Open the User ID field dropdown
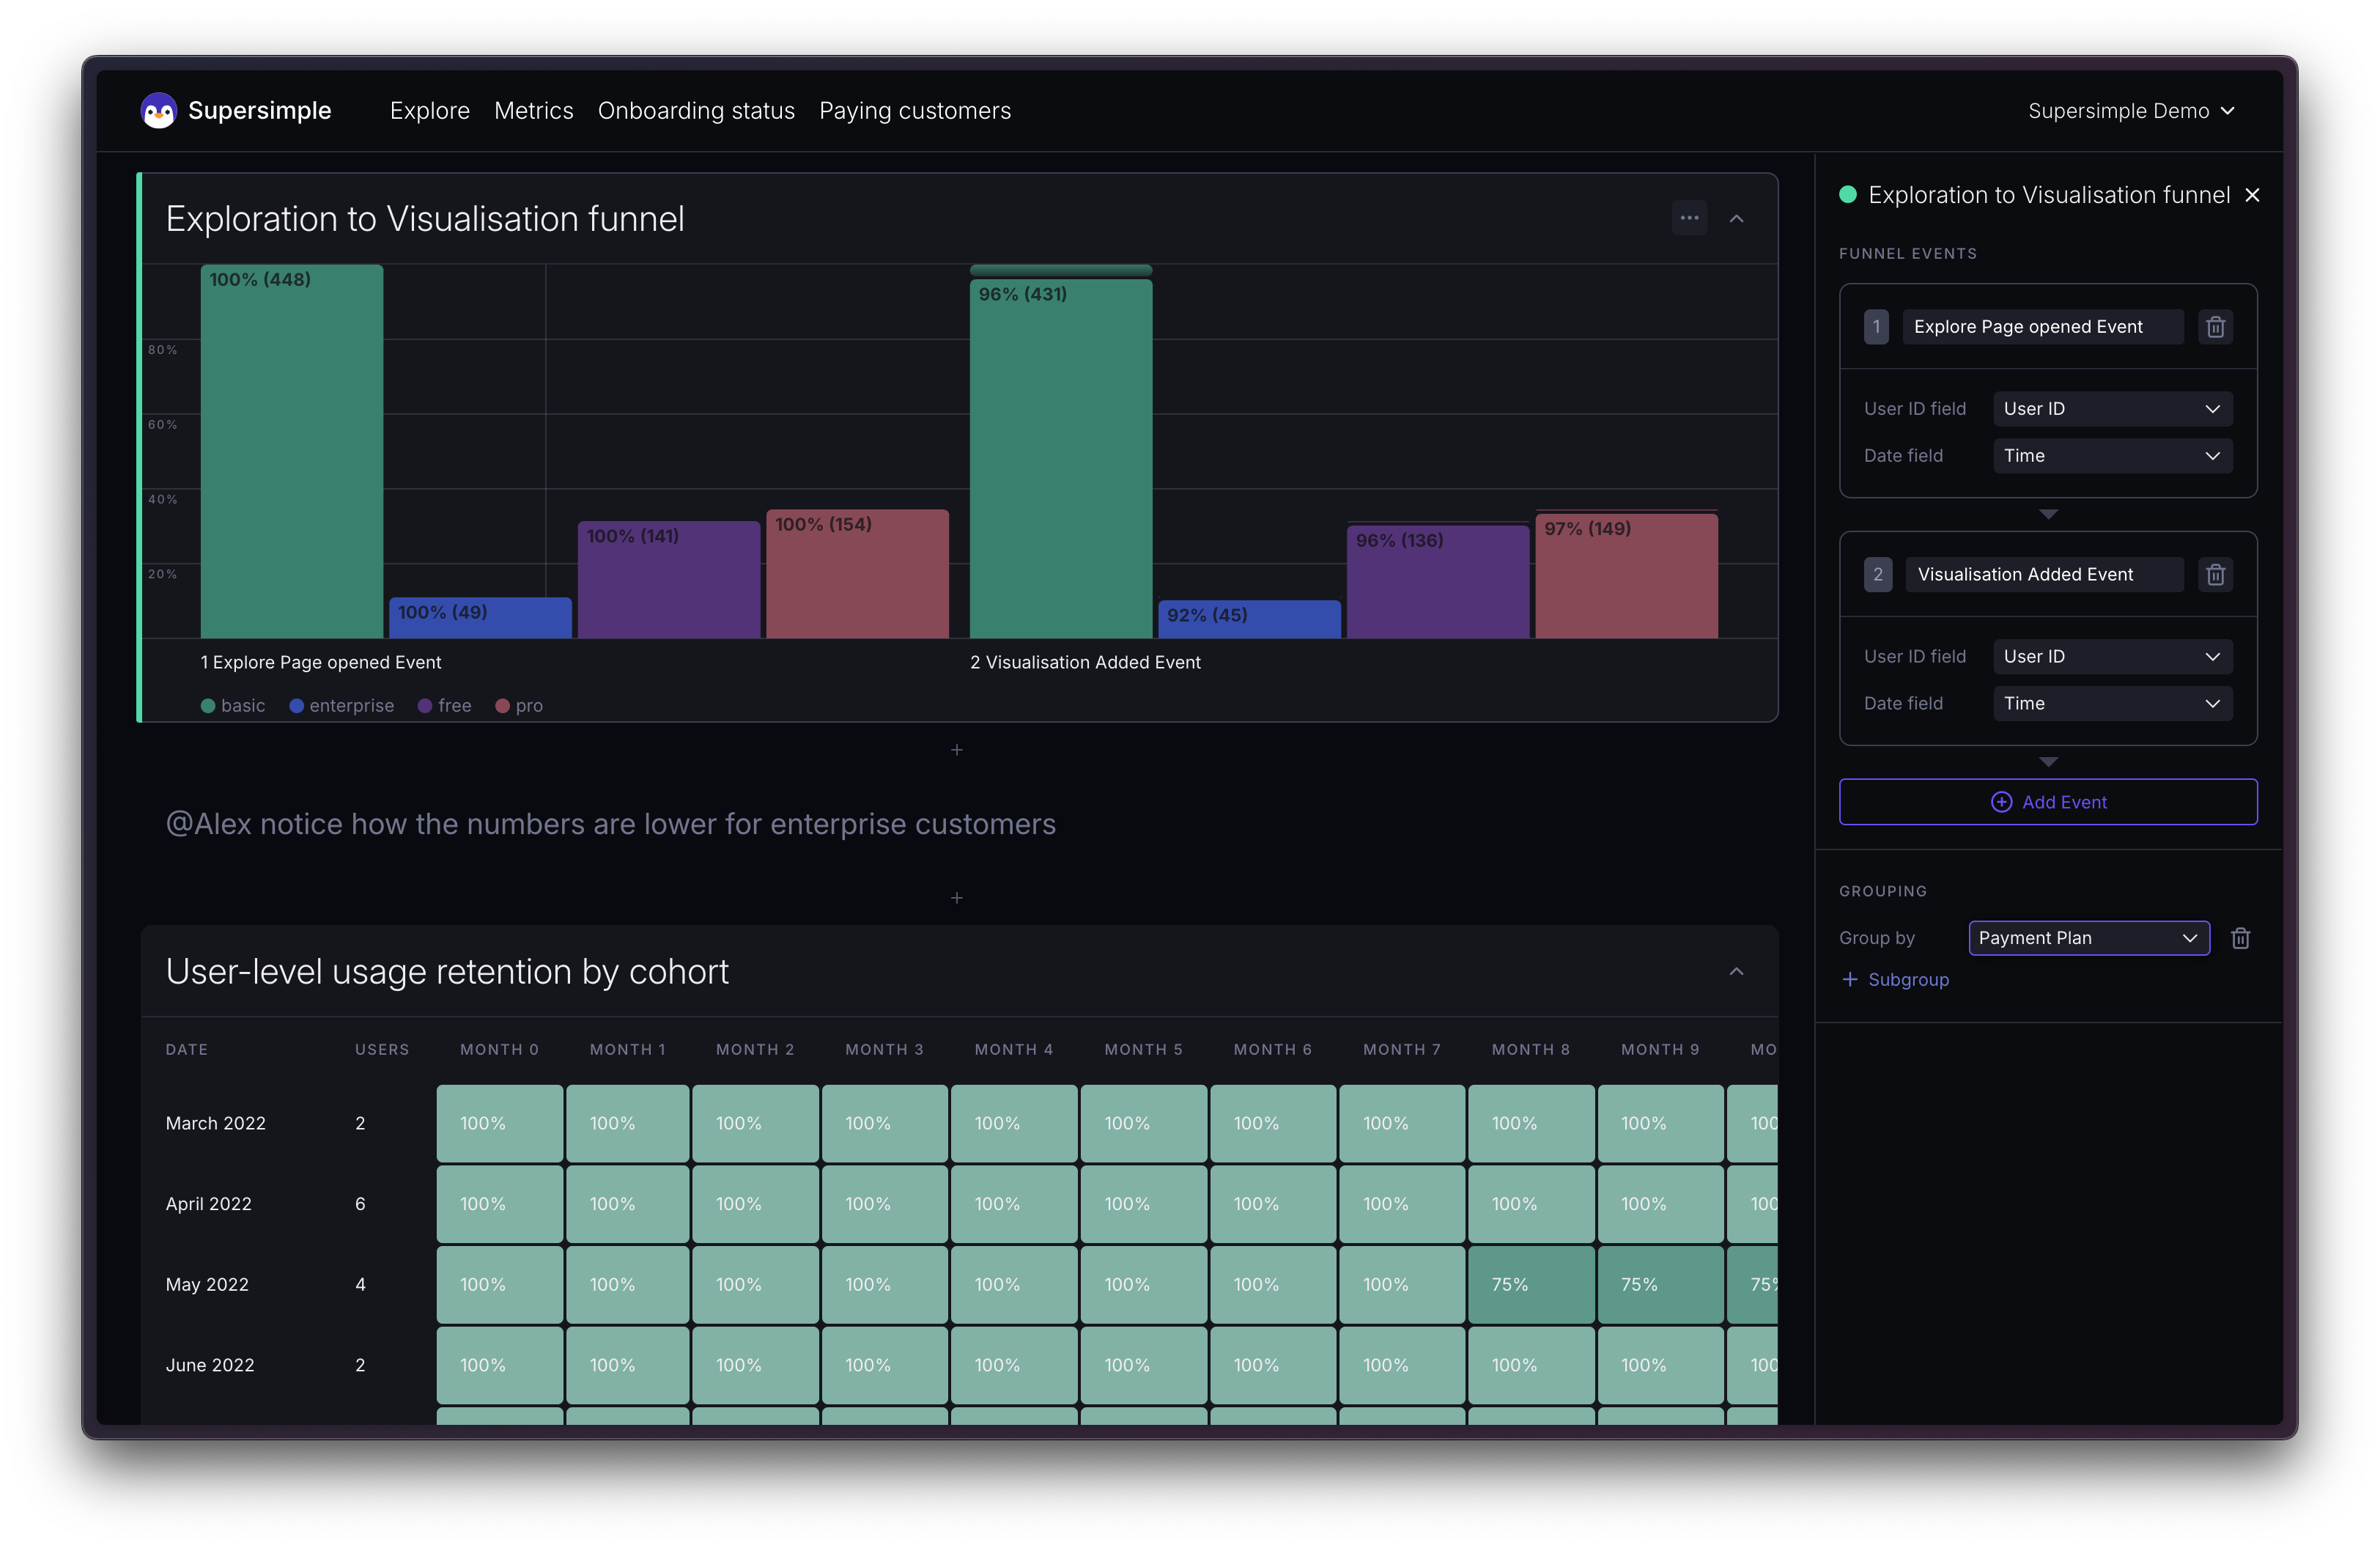The image size is (2380, 1548). point(2112,408)
